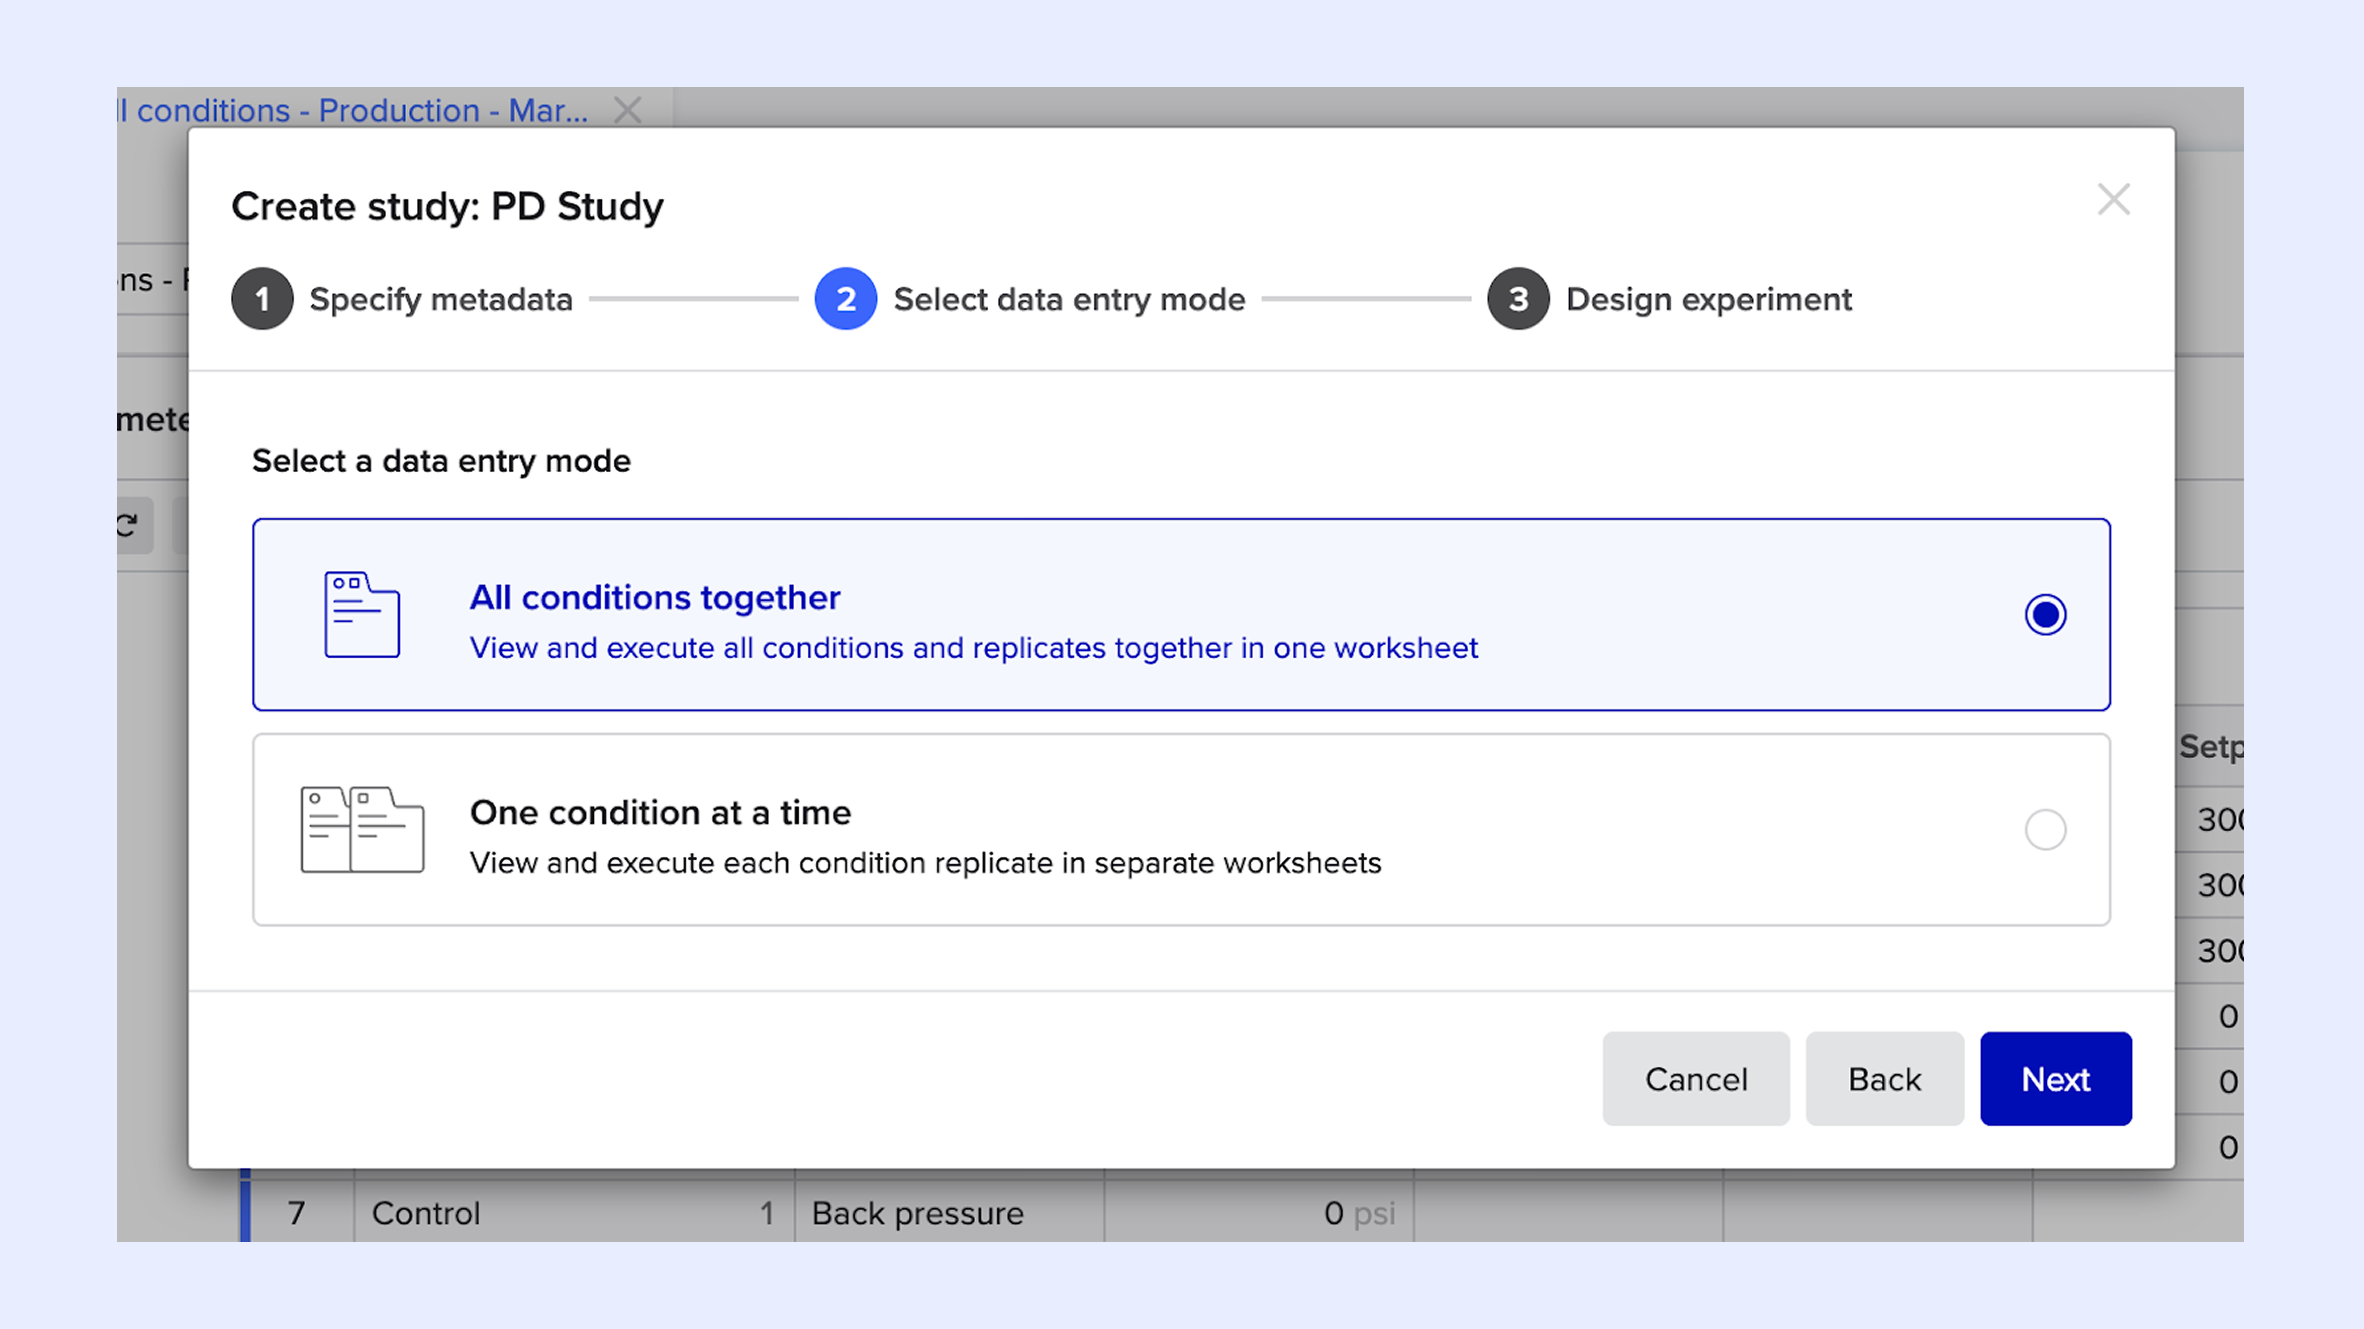The image size is (2364, 1329).
Task: Click the double worksheets icon
Action: coord(362,829)
